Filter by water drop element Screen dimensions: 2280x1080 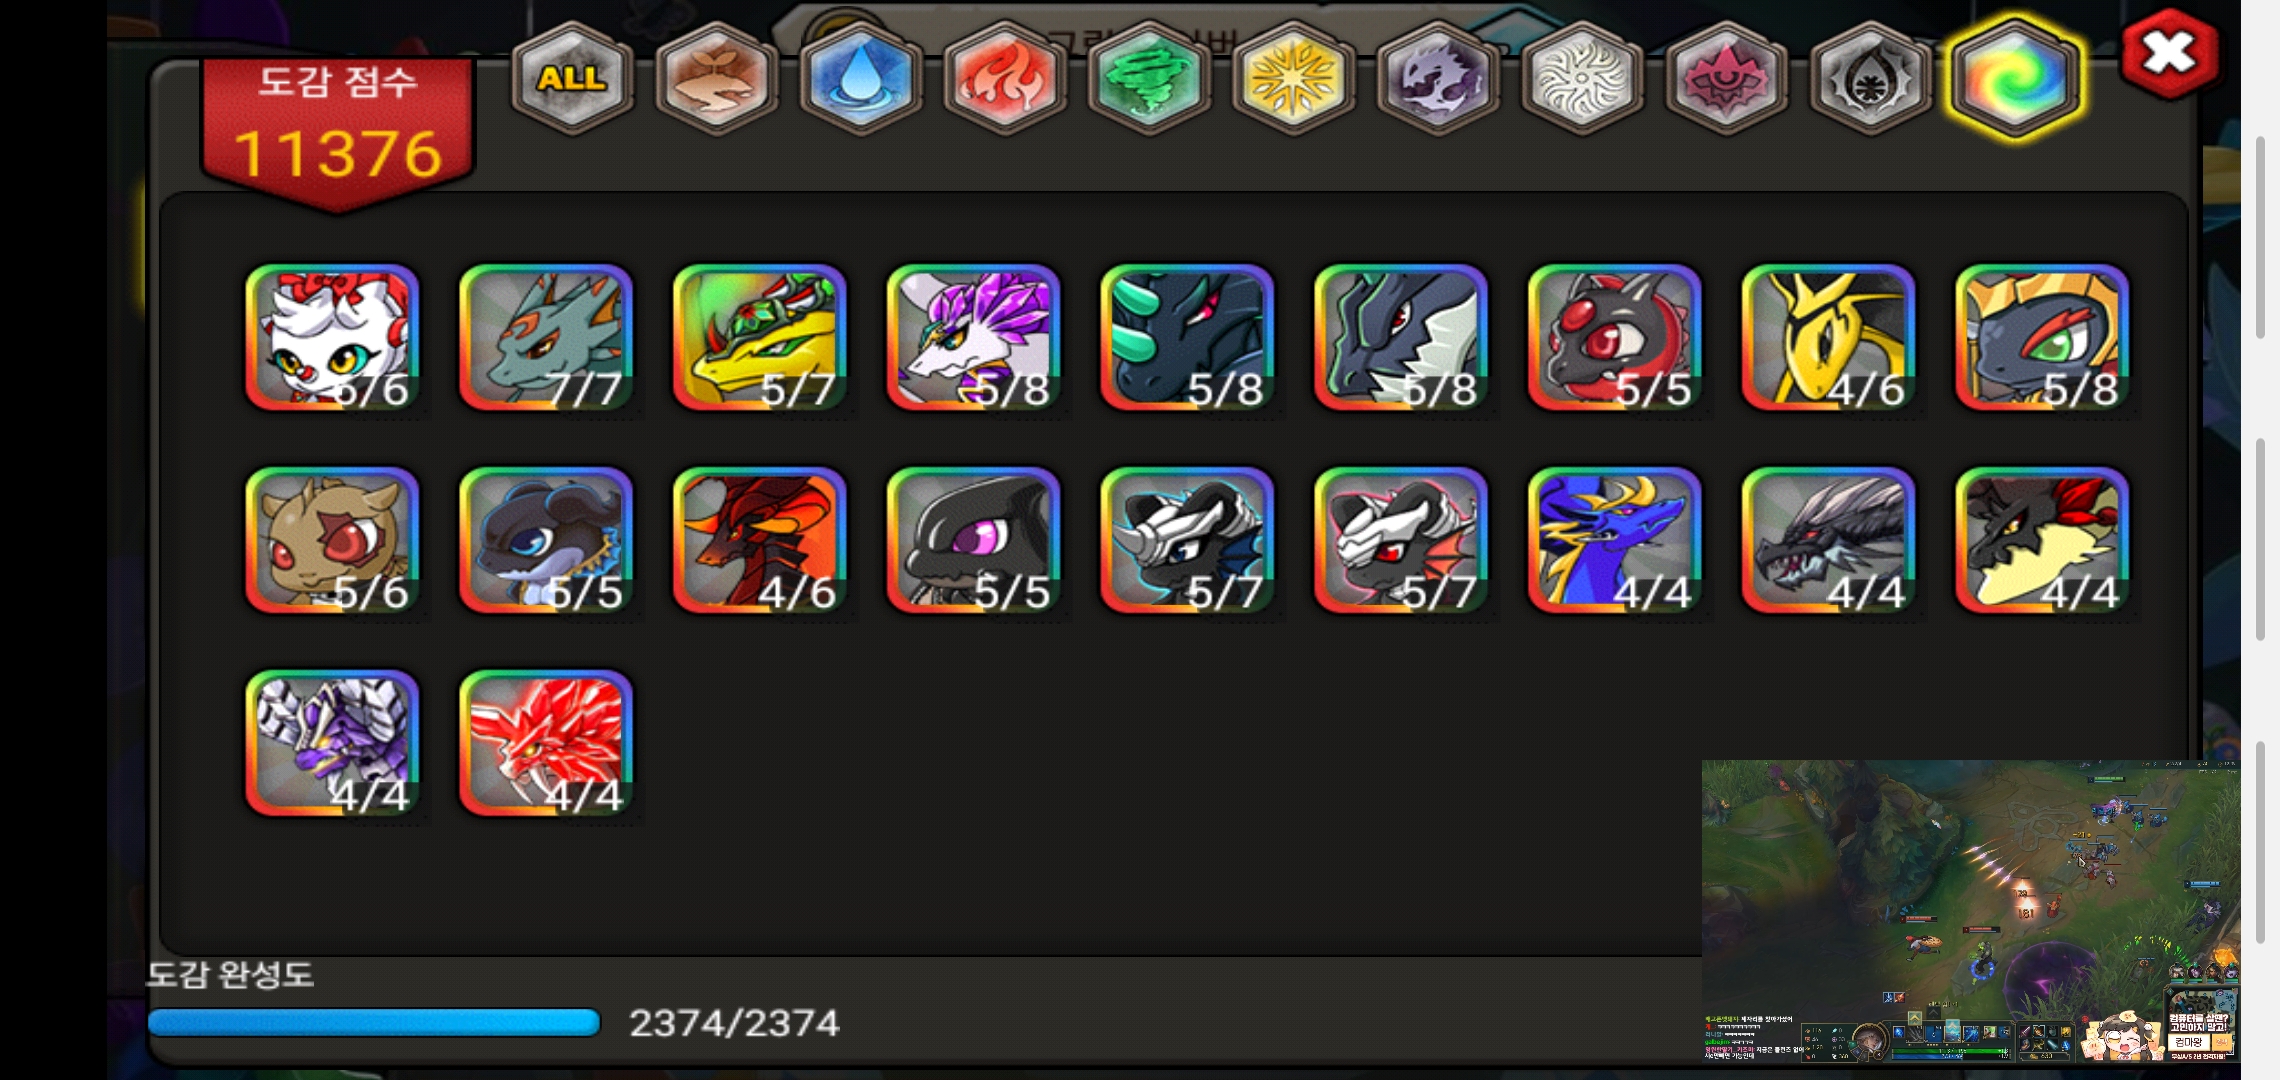(859, 79)
